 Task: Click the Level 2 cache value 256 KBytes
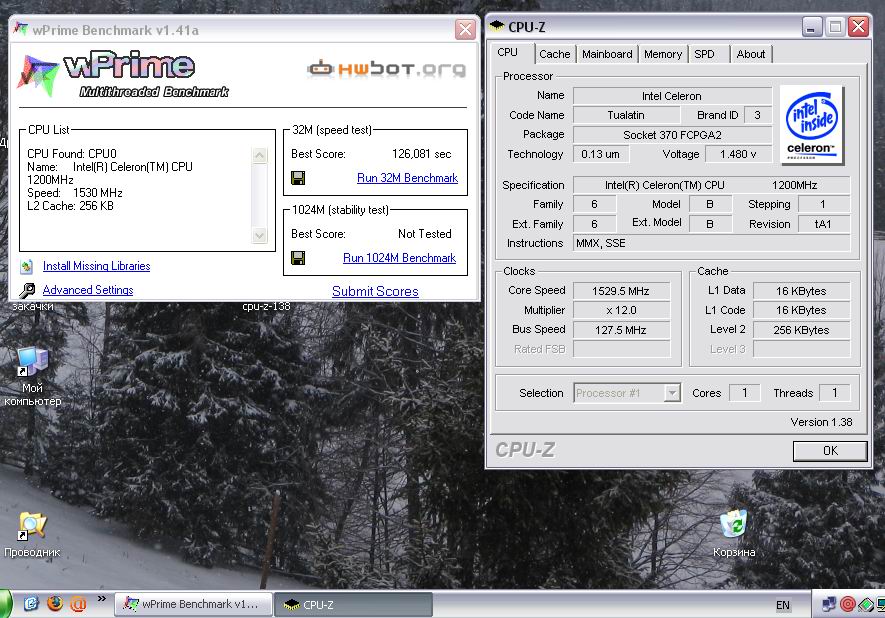801,330
